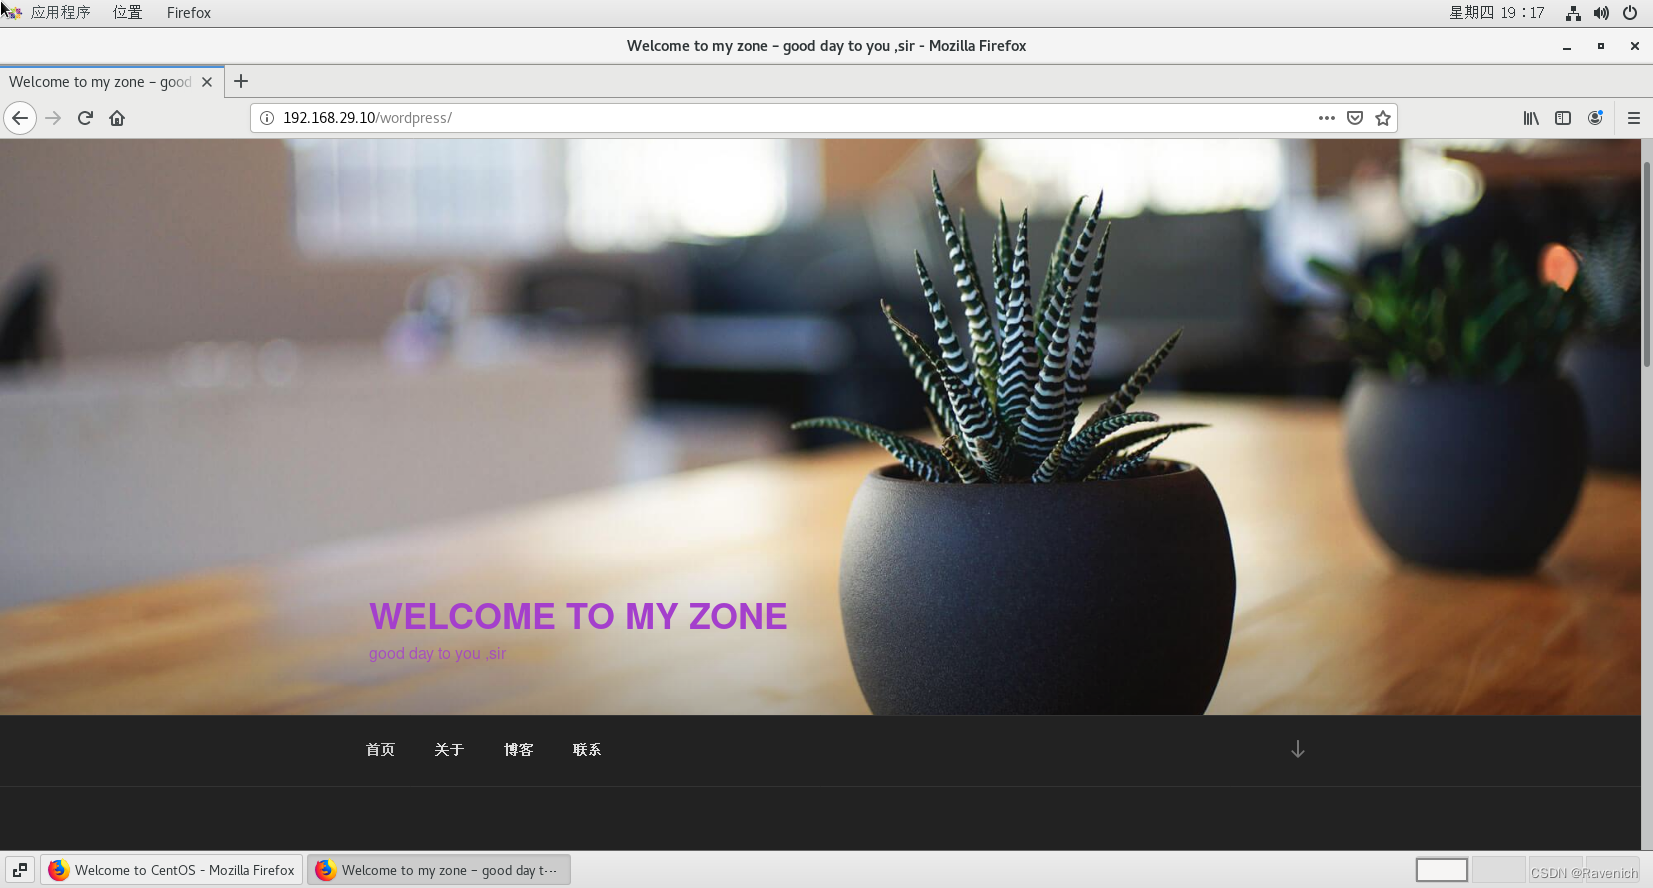Open the 首页 navigation link

[380, 750]
